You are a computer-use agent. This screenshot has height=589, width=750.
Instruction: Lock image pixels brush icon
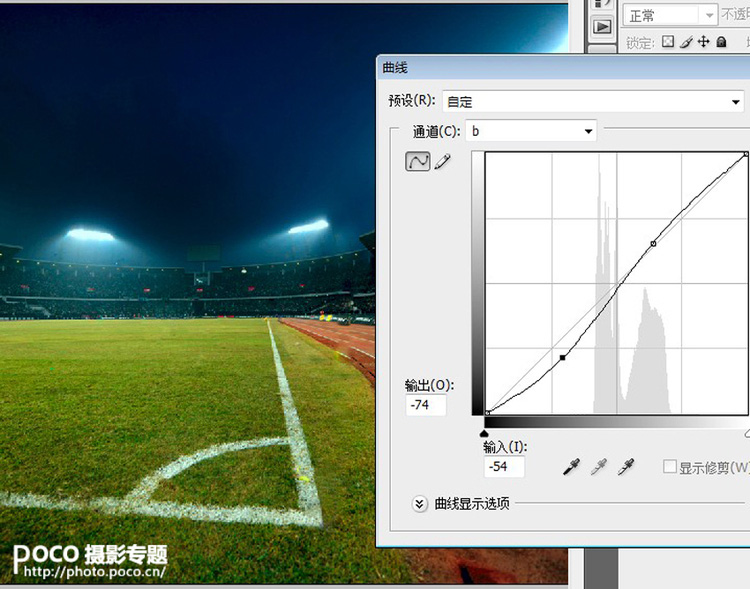686,42
